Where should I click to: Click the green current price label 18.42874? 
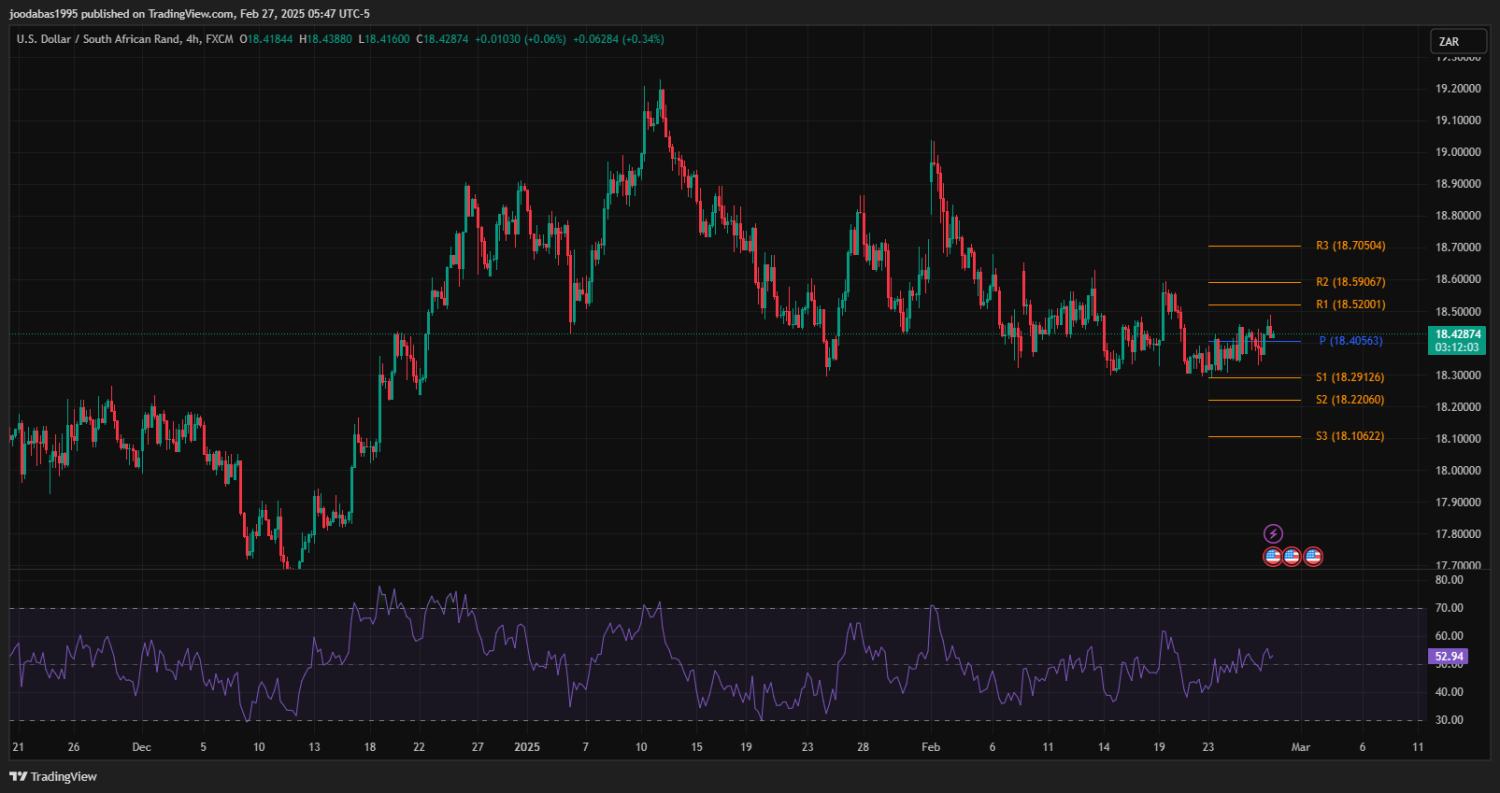coord(1456,334)
